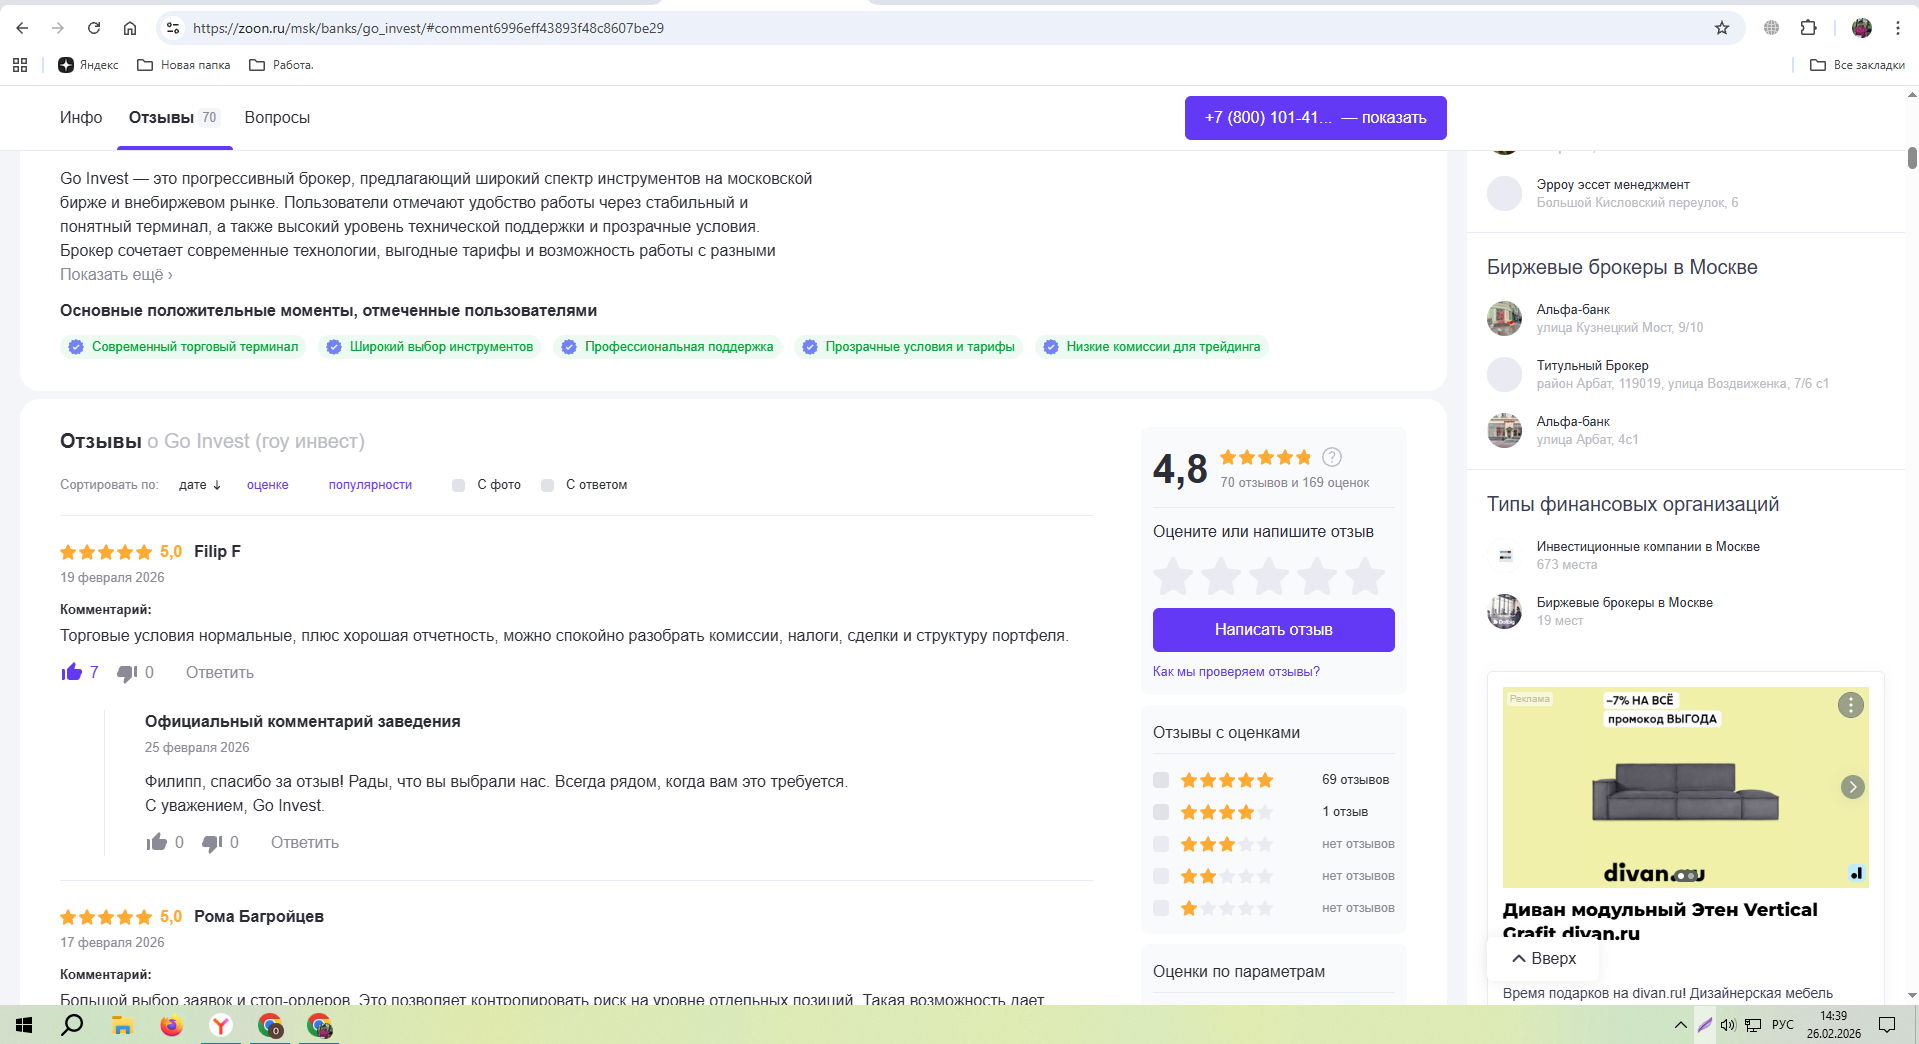Open the rating help question mark icon

click(x=1332, y=457)
